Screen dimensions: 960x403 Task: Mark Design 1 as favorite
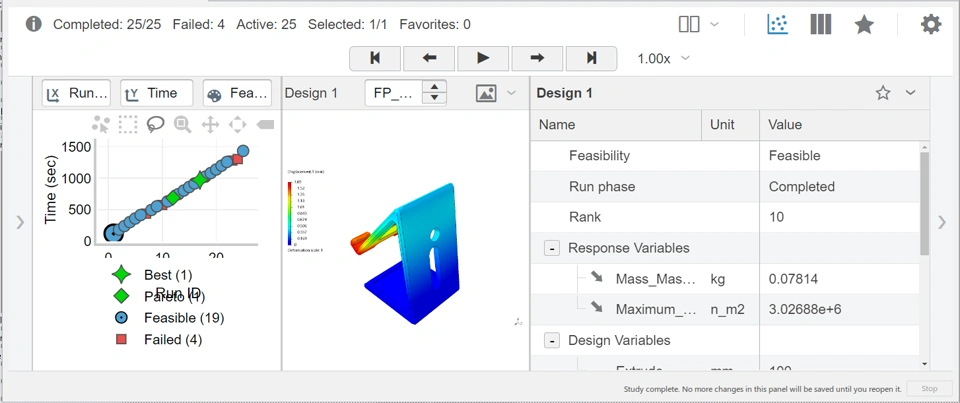pyautogui.click(x=883, y=93)
